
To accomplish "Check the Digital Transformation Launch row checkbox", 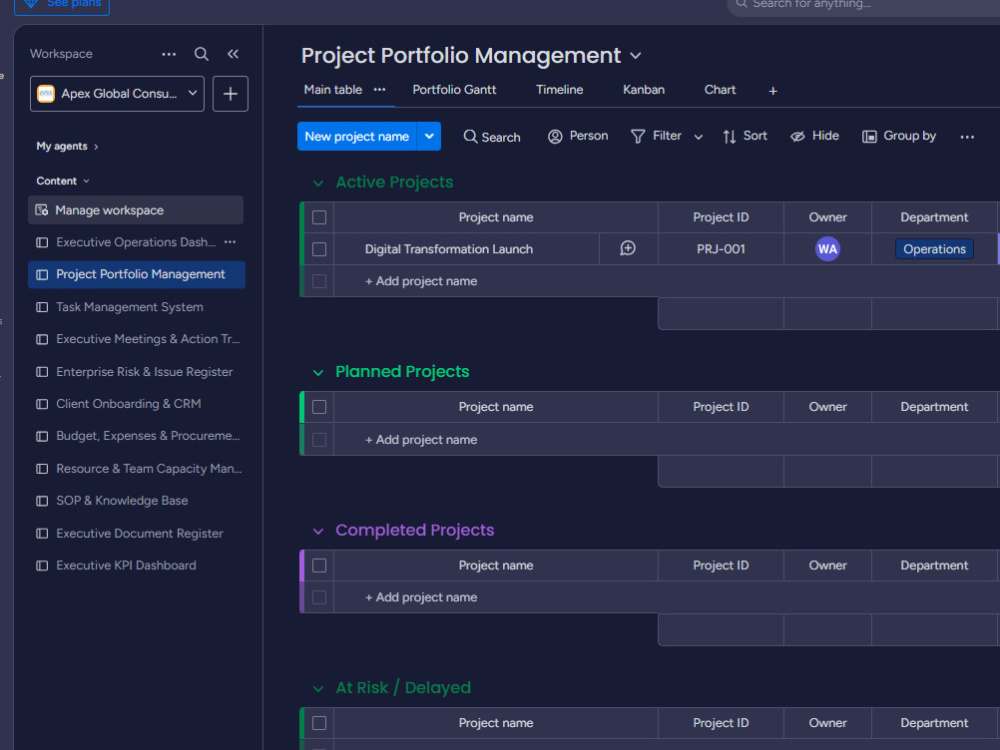I will click(x=320, y=249).
